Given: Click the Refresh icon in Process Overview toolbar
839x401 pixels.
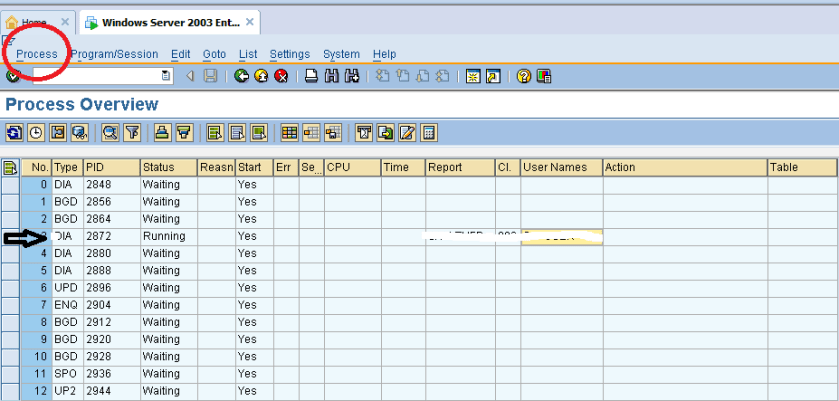Looking at the screenshot, I should (x=14, y=132).
